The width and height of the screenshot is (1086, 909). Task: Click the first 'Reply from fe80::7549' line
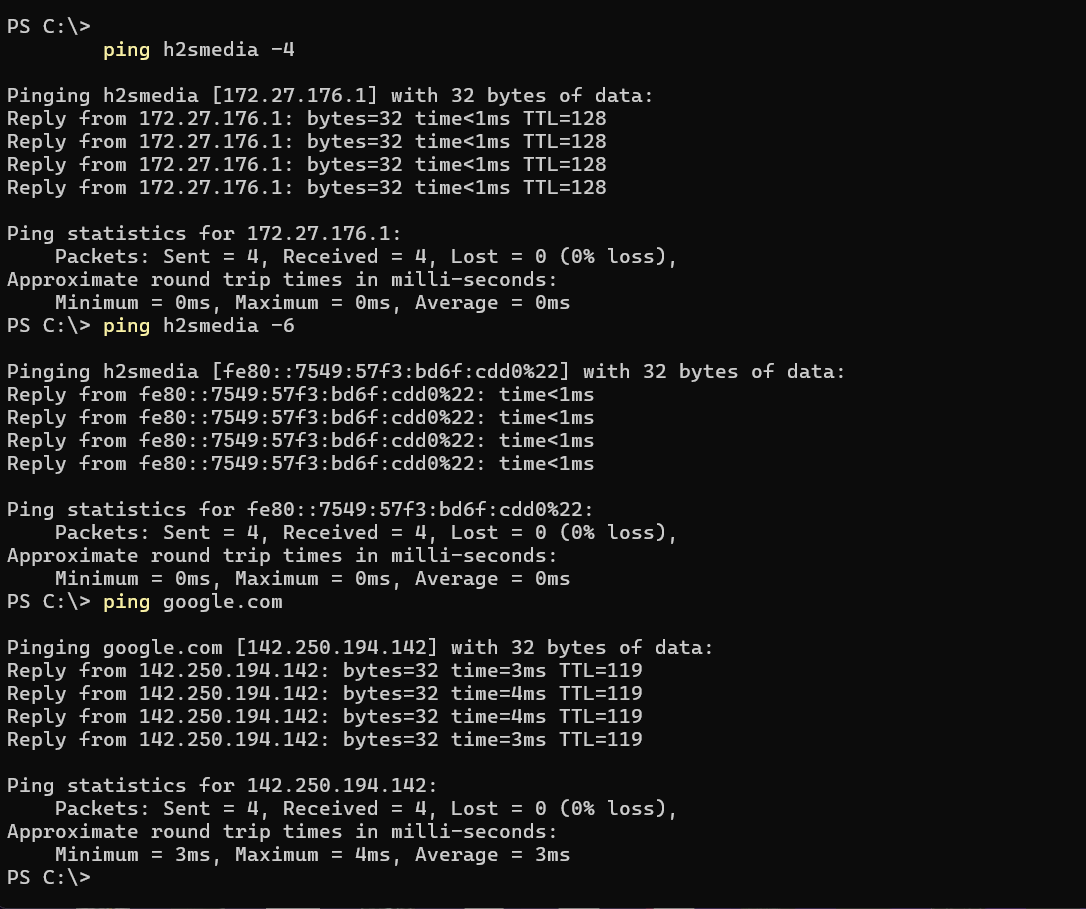[x=300, y=394]
